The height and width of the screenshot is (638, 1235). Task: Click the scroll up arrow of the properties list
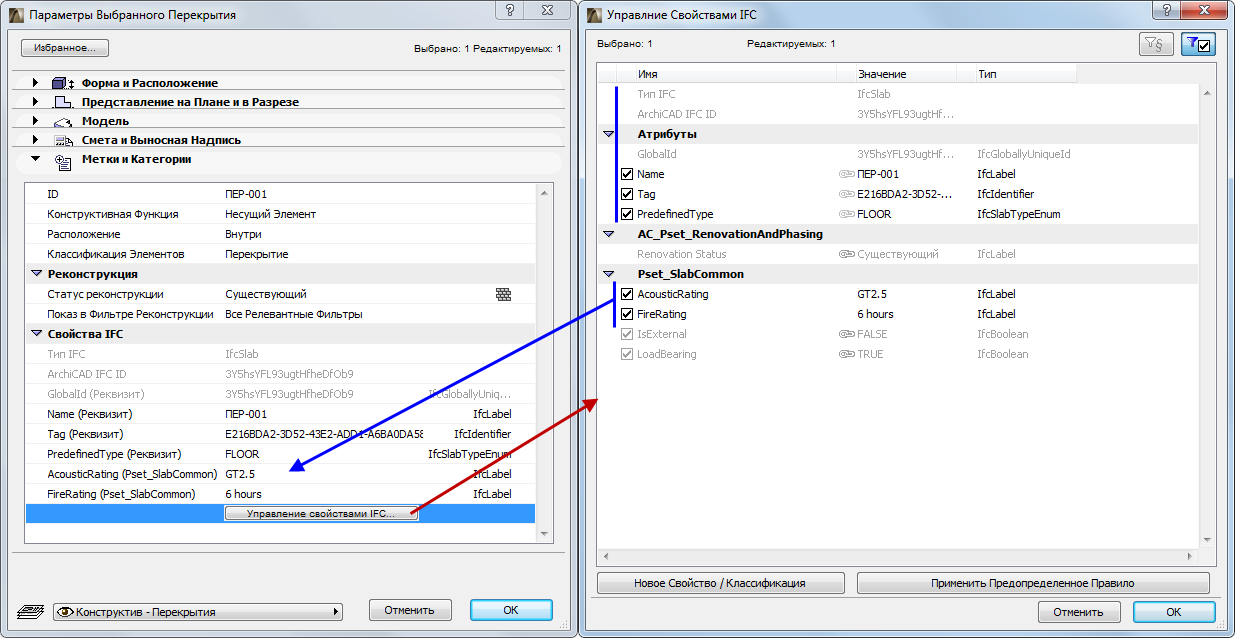(x=544, y=192)
